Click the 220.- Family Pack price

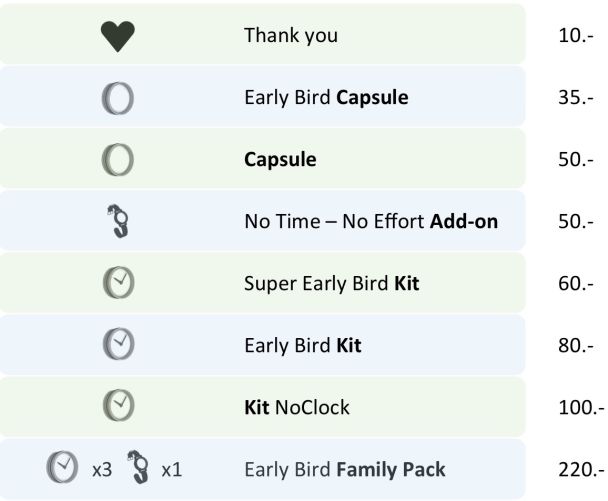click(581, 470)
